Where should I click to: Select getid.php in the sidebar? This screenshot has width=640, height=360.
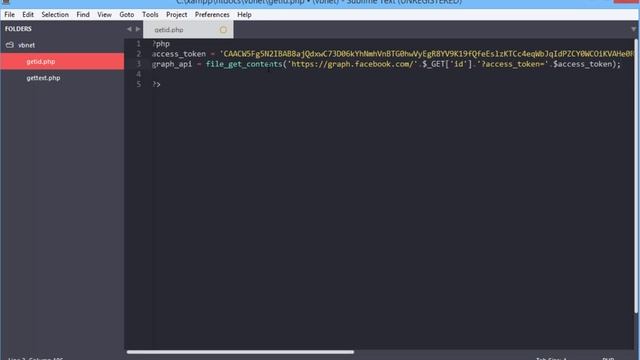(62, 62)
